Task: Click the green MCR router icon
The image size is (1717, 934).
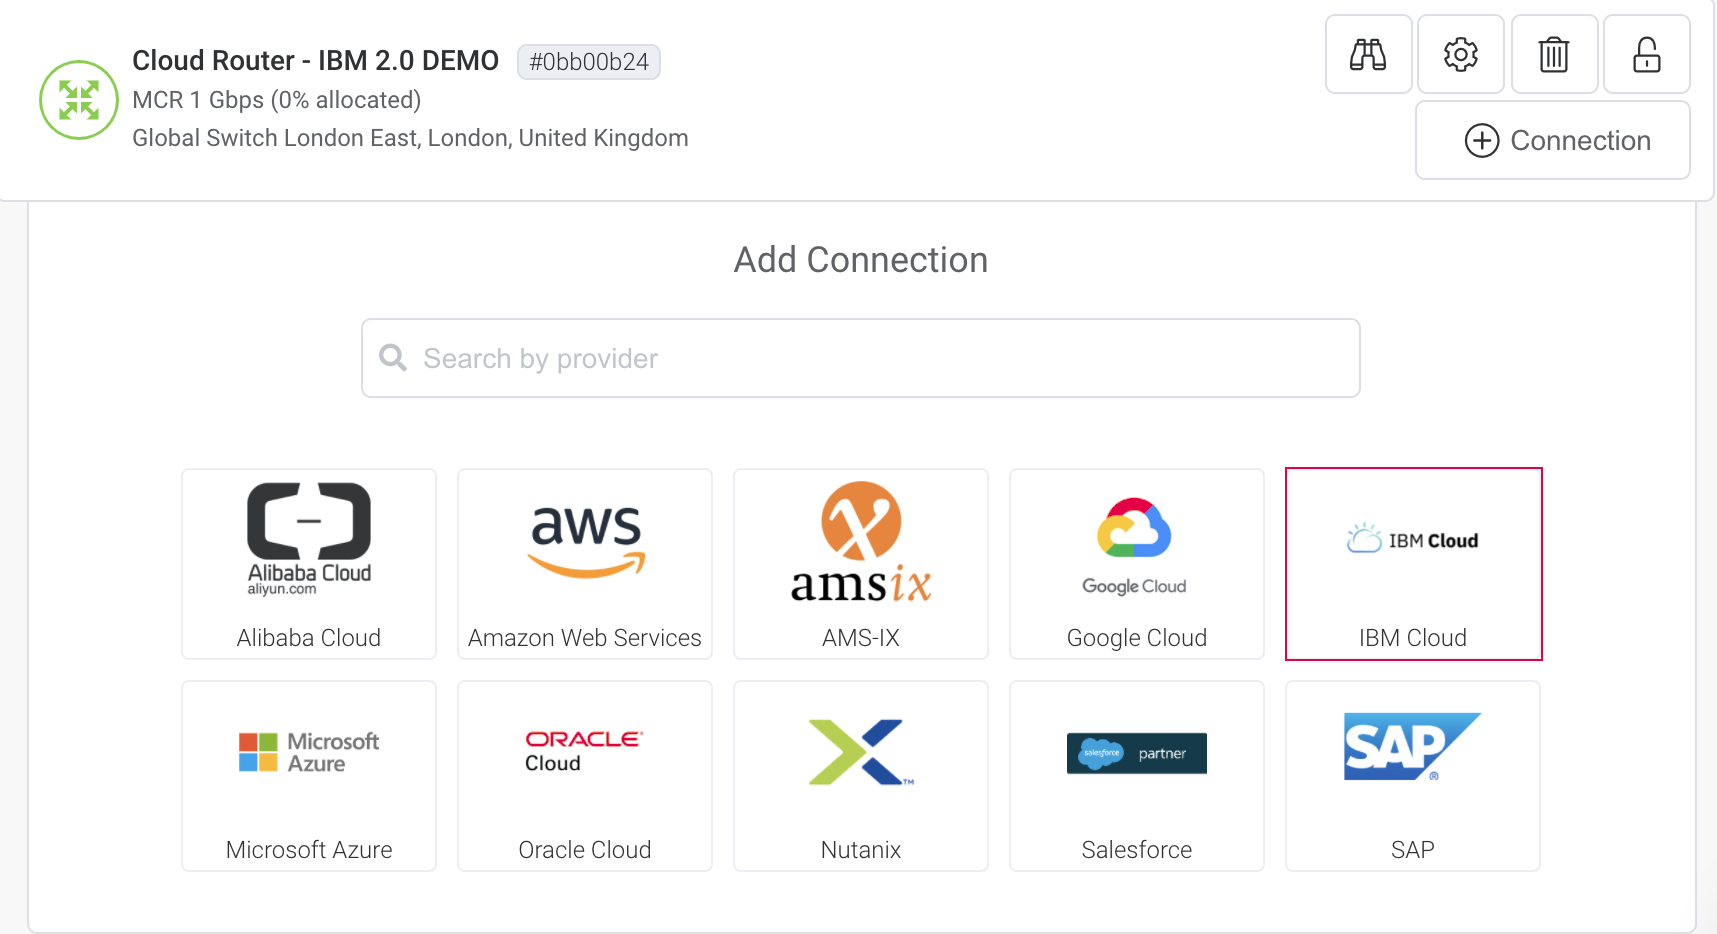Action: [x=78, y=100]
